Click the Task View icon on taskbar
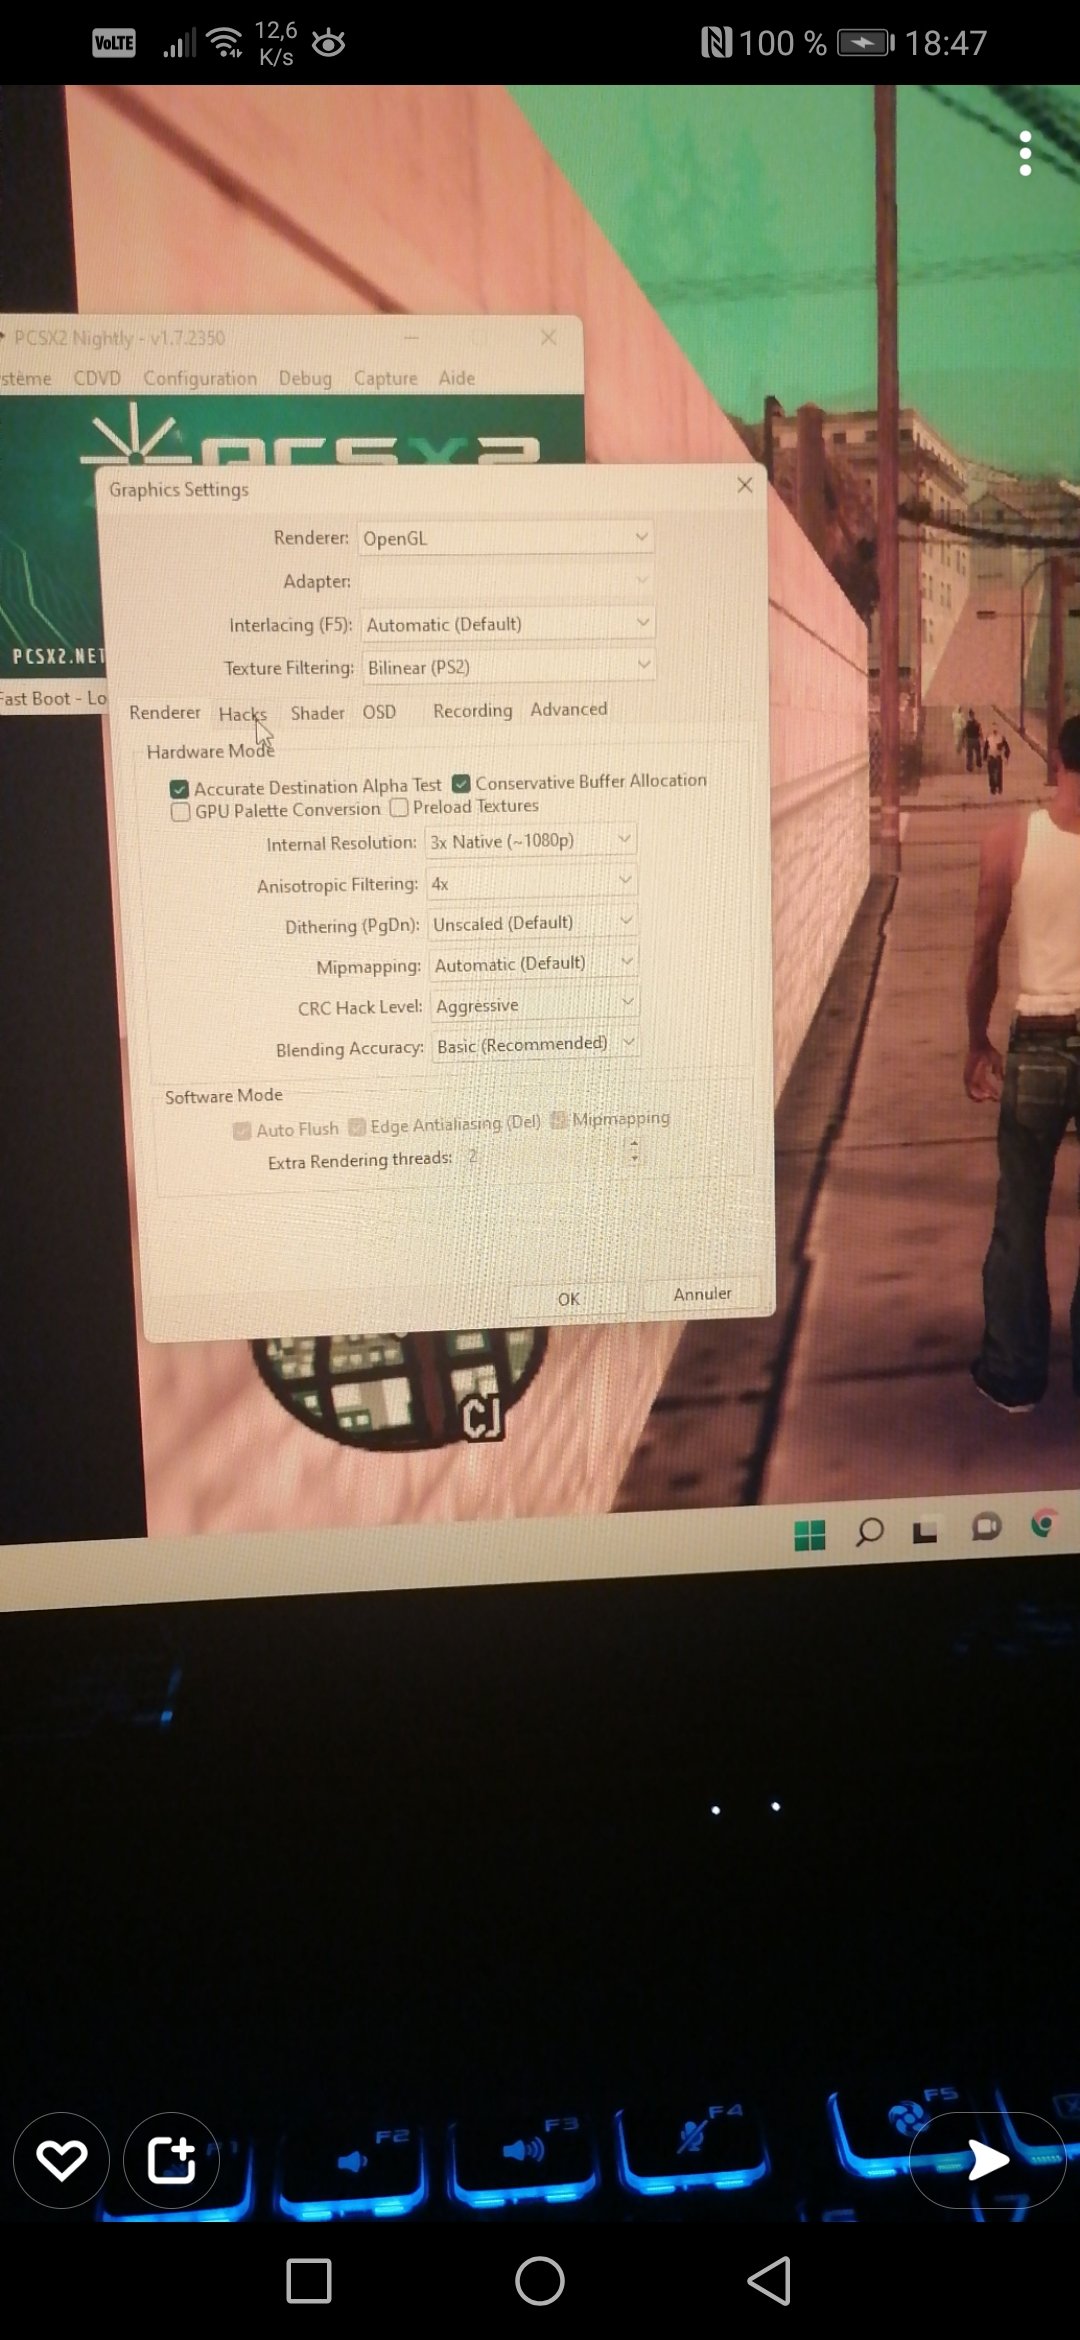This screenshot has width=1080, height=2340. click(925, 1531)
